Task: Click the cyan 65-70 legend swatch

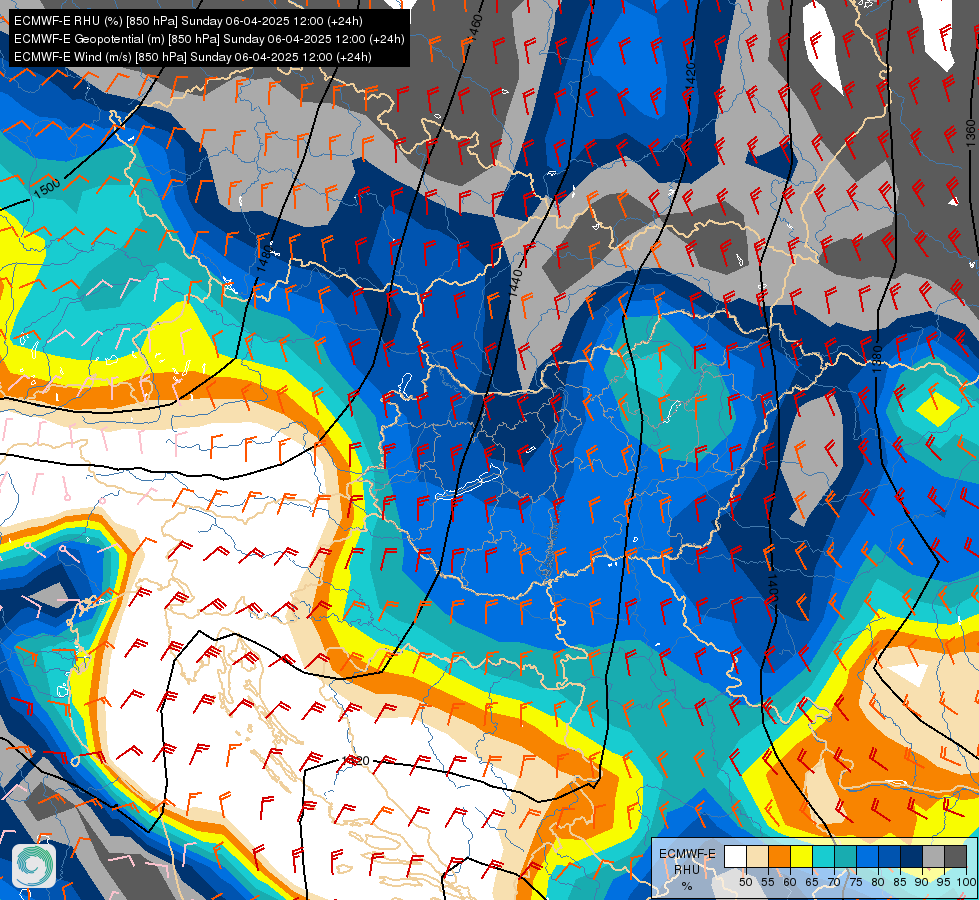Action: [x=824, y=856]
